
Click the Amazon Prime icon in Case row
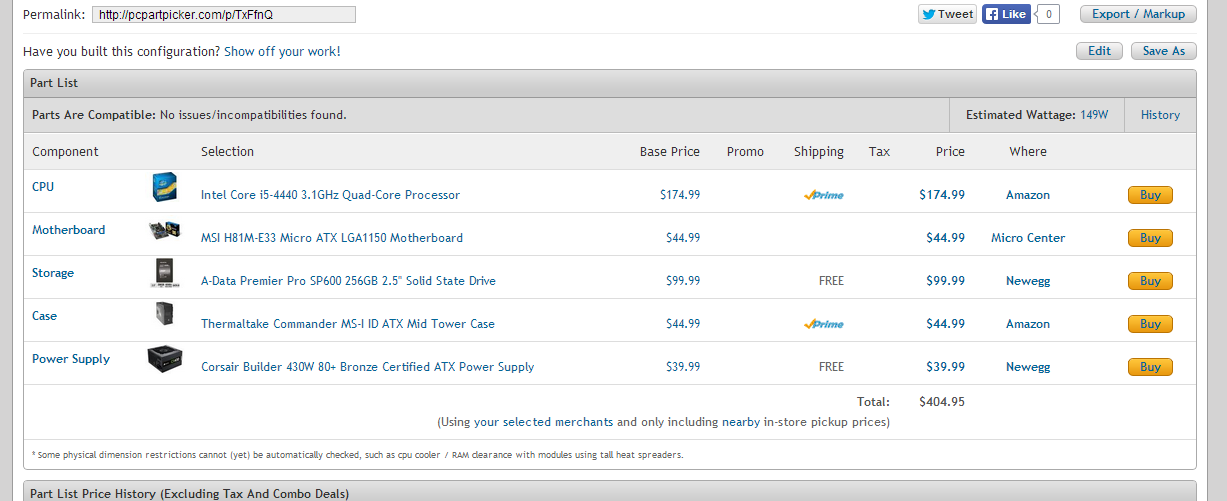[823, 324]
